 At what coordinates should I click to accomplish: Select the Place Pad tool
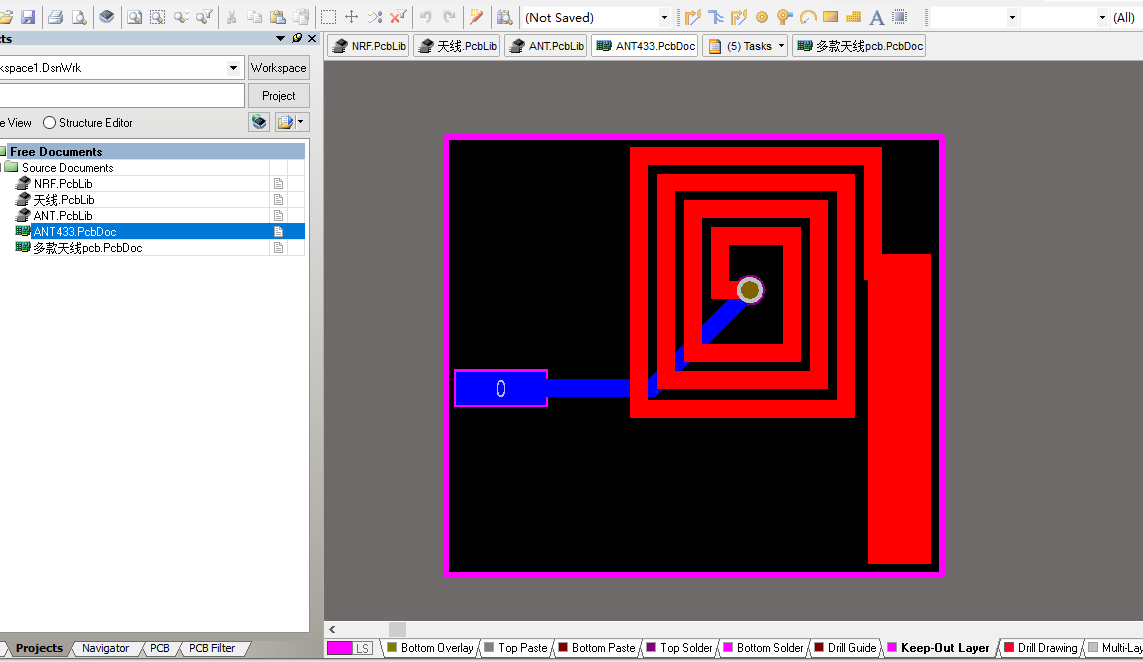click(x=762, y=17)
